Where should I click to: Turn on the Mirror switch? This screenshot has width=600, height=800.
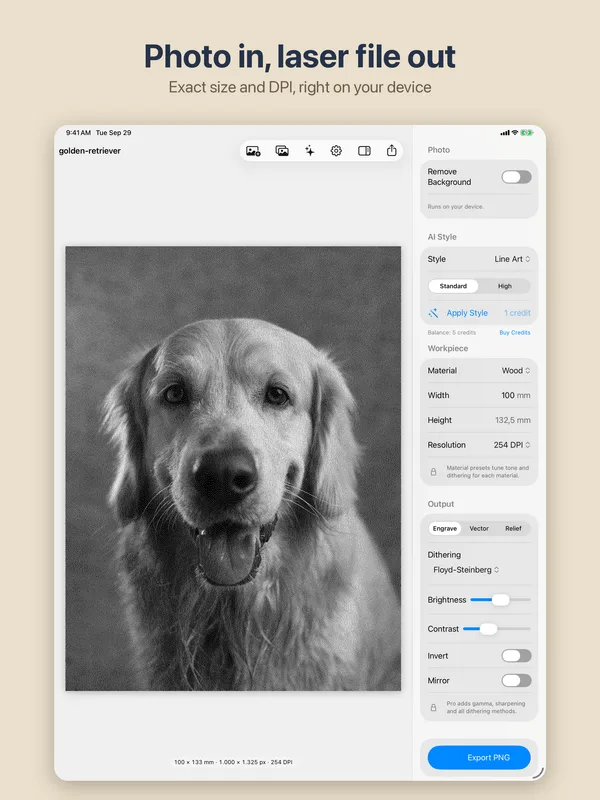tap(516, 681)
